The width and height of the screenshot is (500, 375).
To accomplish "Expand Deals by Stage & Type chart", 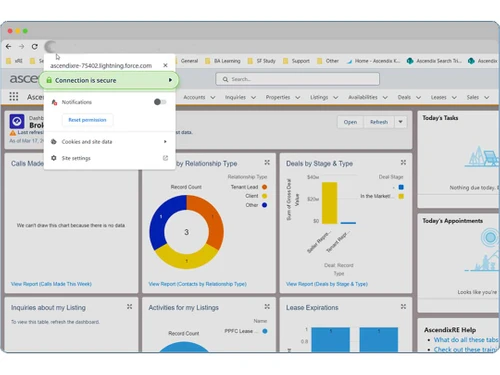I will pyautogui.click(x=403, y=162).
